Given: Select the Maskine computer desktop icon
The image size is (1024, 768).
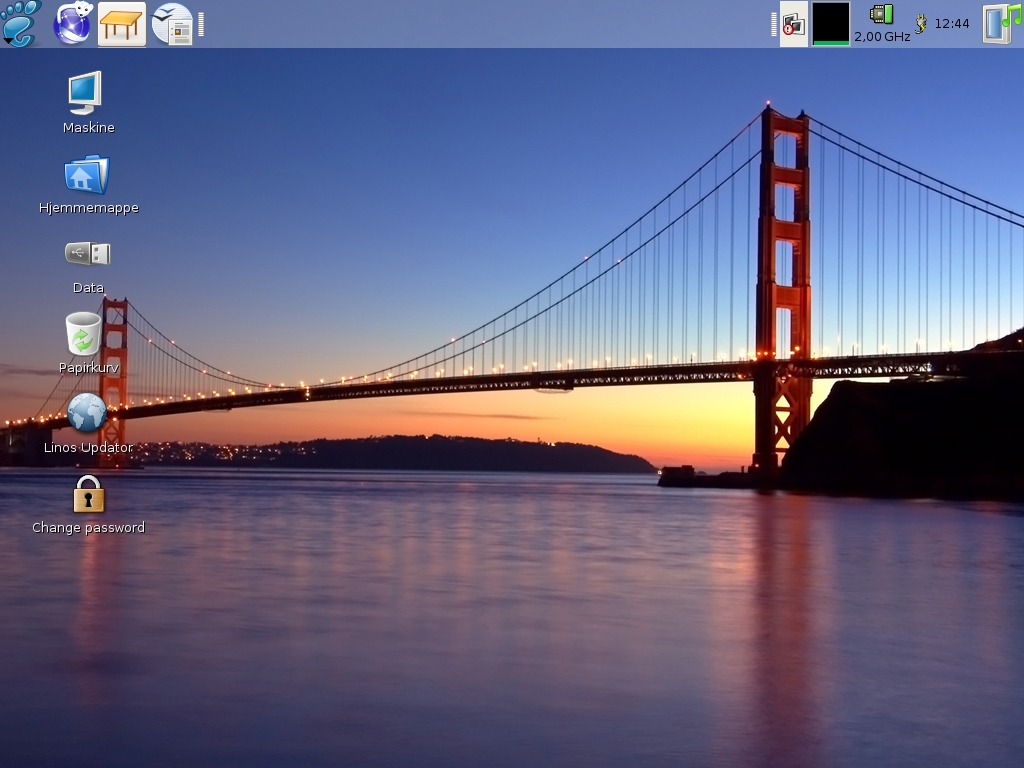Looking at the screenshot, I should point(85,92).
